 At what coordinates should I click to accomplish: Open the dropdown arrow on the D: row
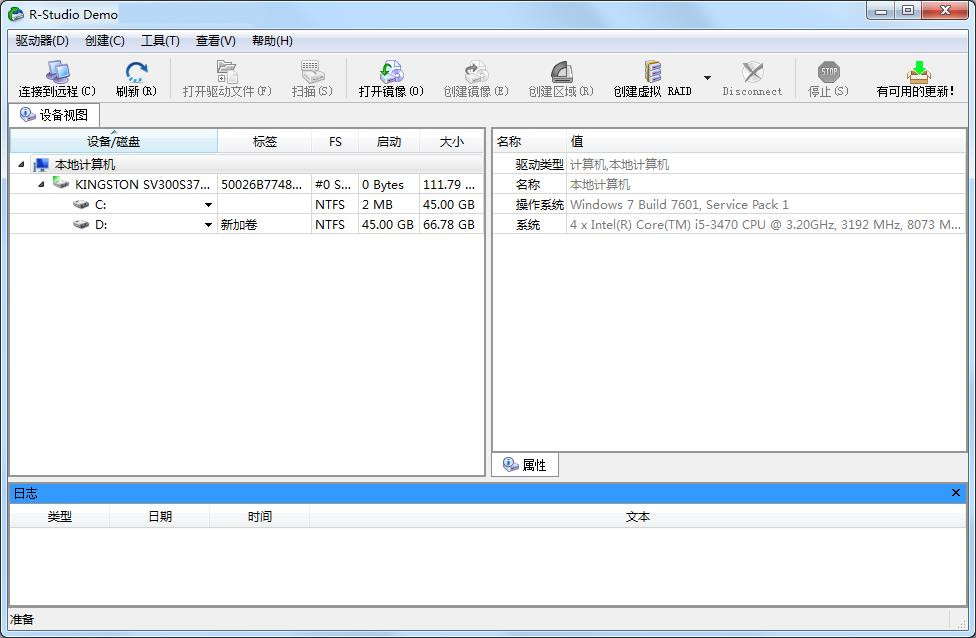click(209, 225)
